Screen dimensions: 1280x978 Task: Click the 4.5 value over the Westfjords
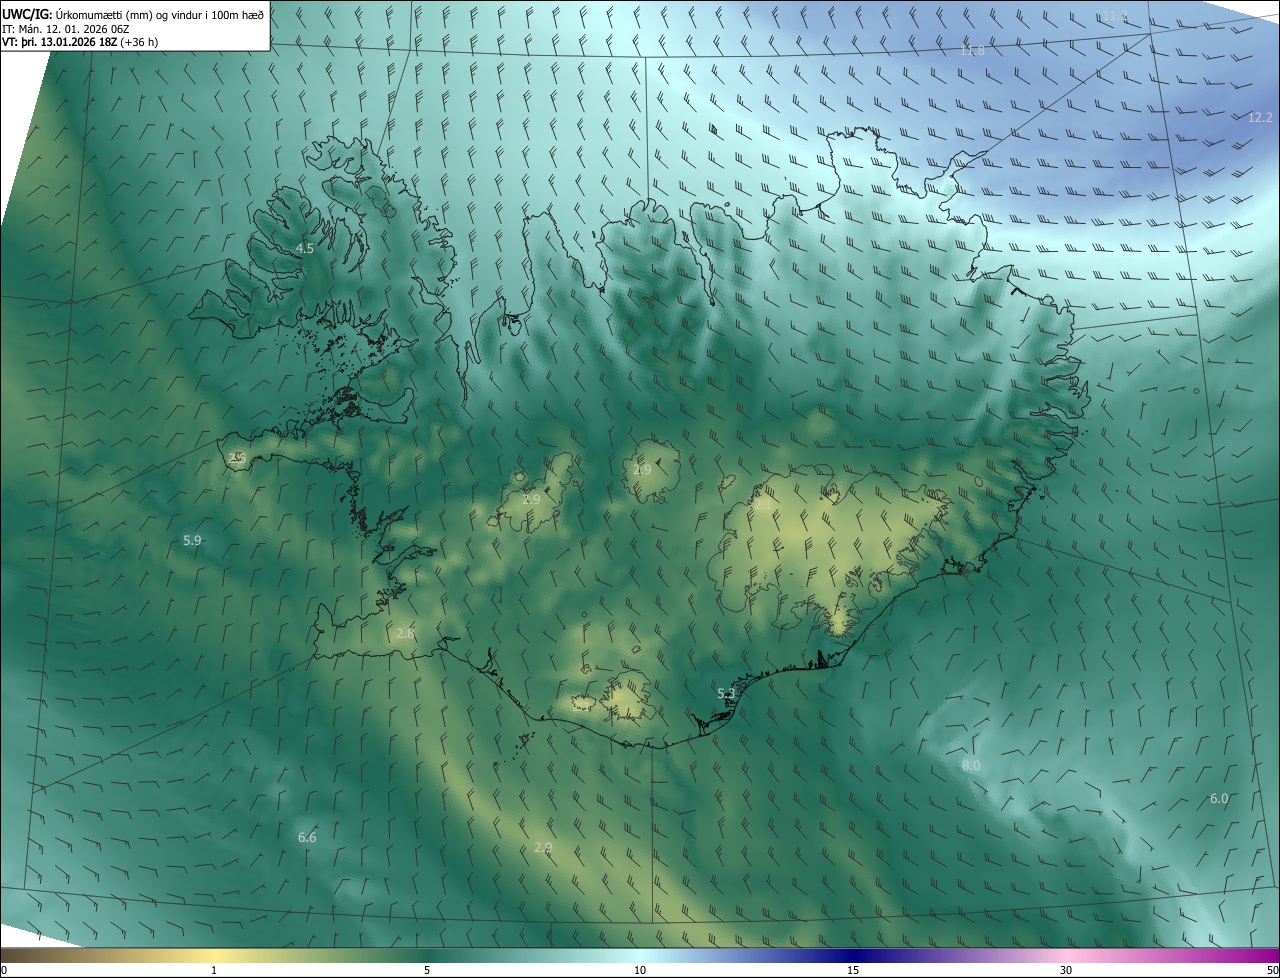[304, 248]
